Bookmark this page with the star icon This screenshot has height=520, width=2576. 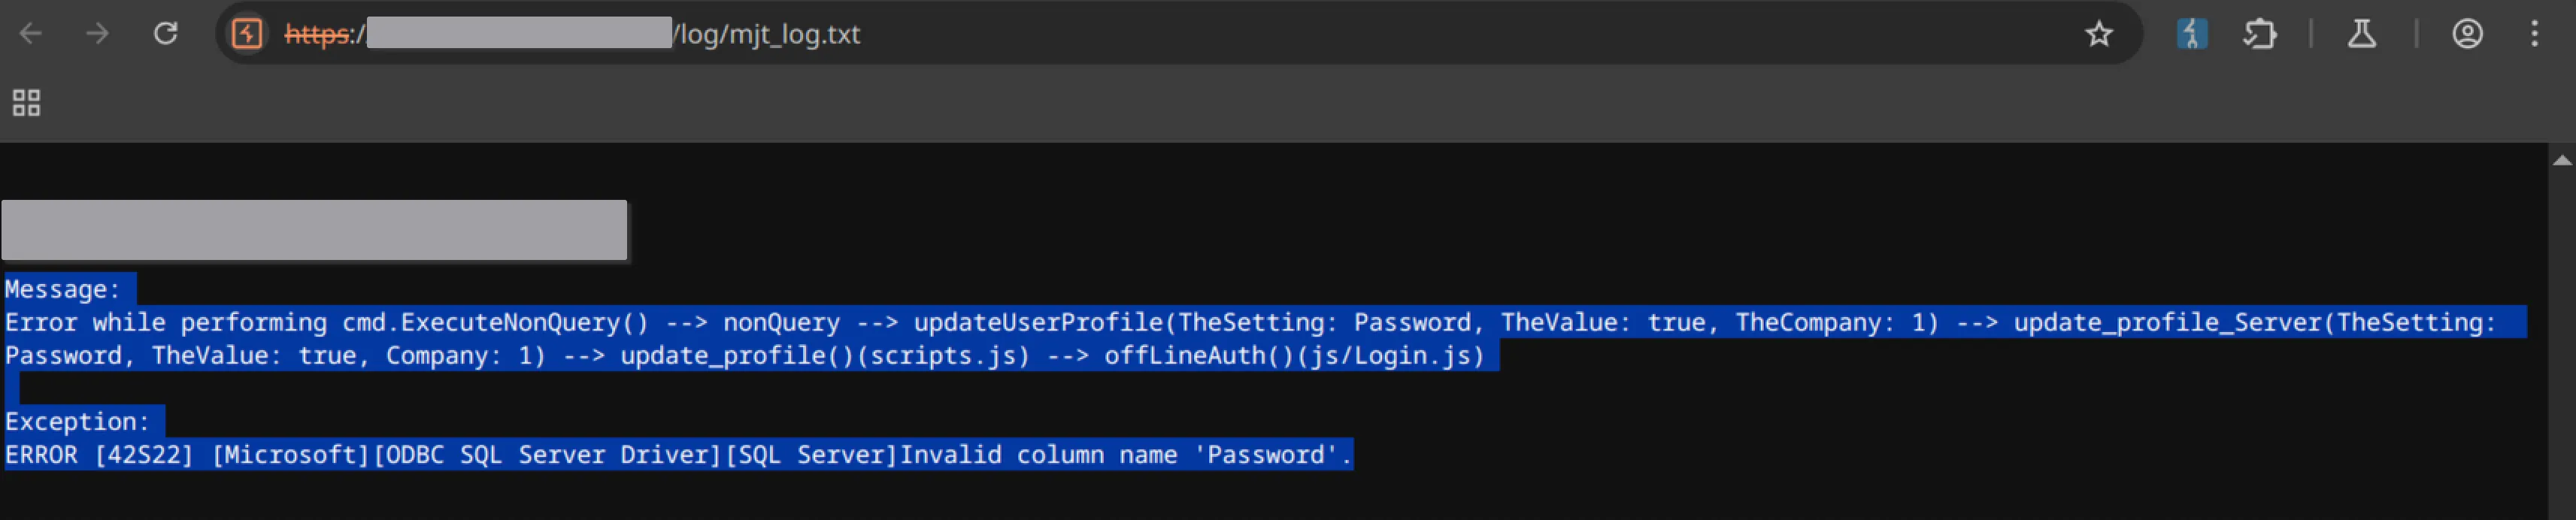click(x=2098, y=34)
